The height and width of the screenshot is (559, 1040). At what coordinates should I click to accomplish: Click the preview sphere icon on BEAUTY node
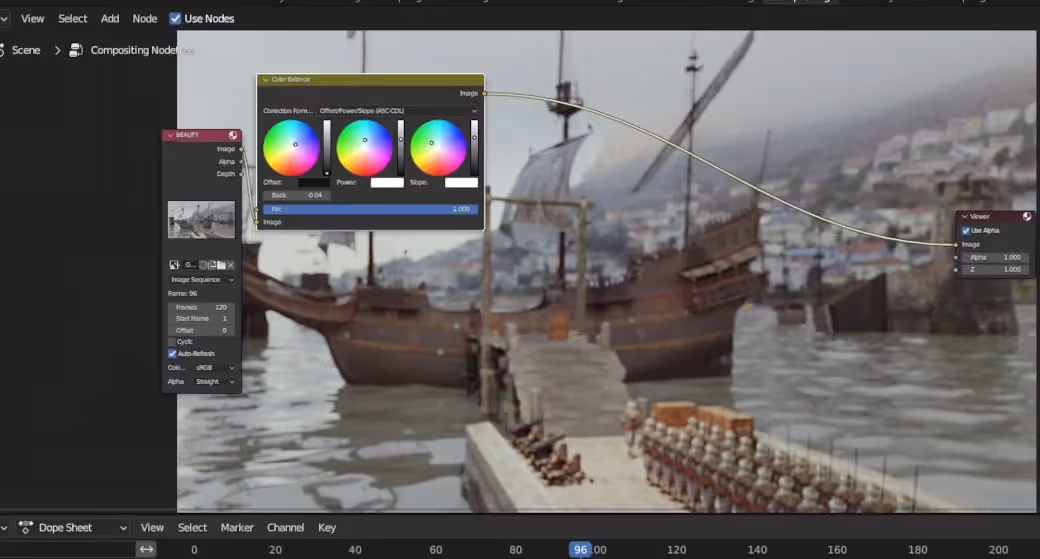pyautogui.click(x=233, y=135)
